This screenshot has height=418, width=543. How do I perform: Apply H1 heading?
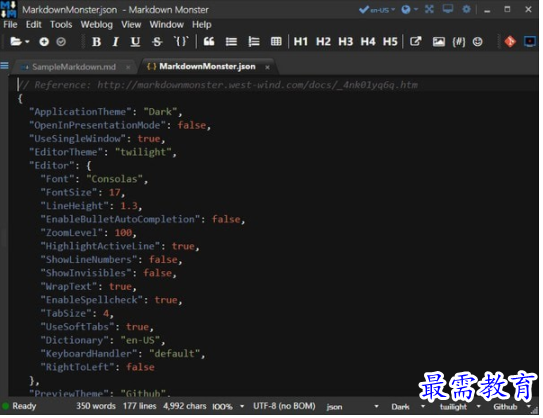[301, 42]
